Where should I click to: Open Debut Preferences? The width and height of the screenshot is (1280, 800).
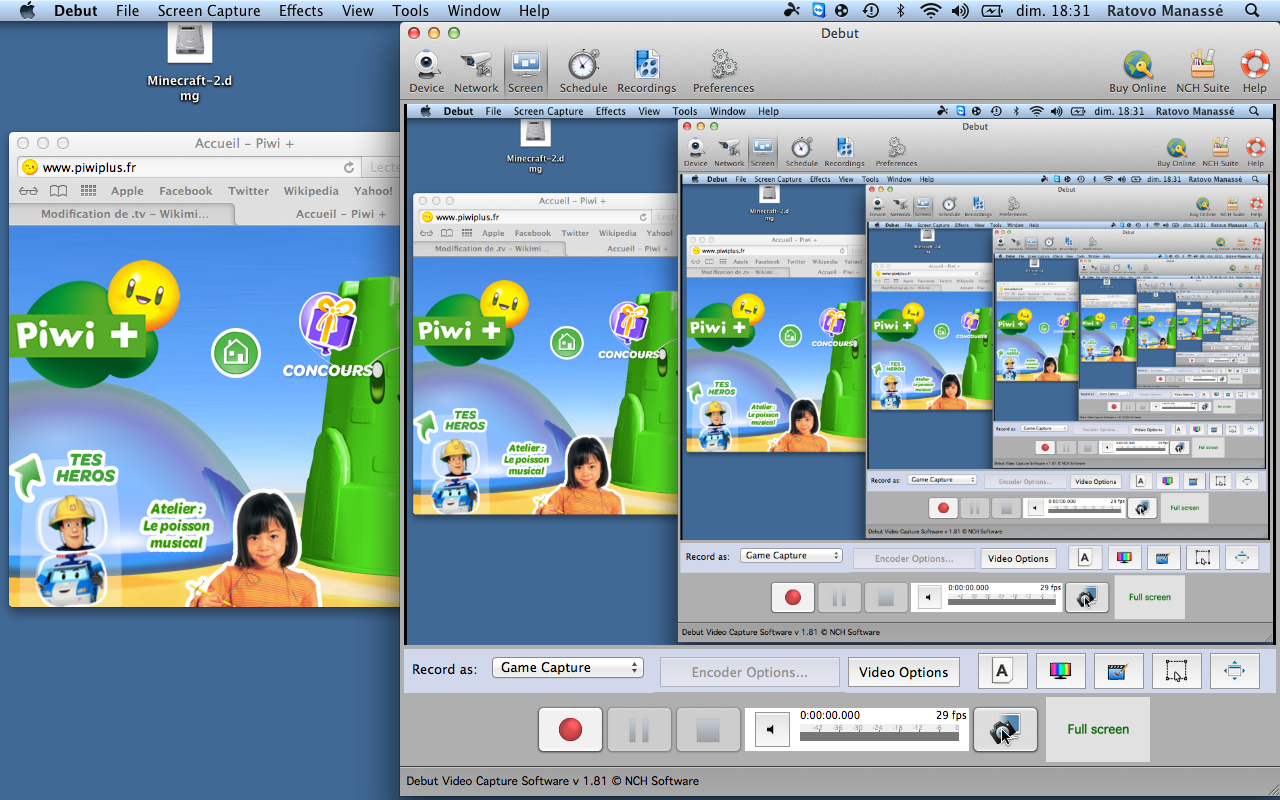coord(723,71)
